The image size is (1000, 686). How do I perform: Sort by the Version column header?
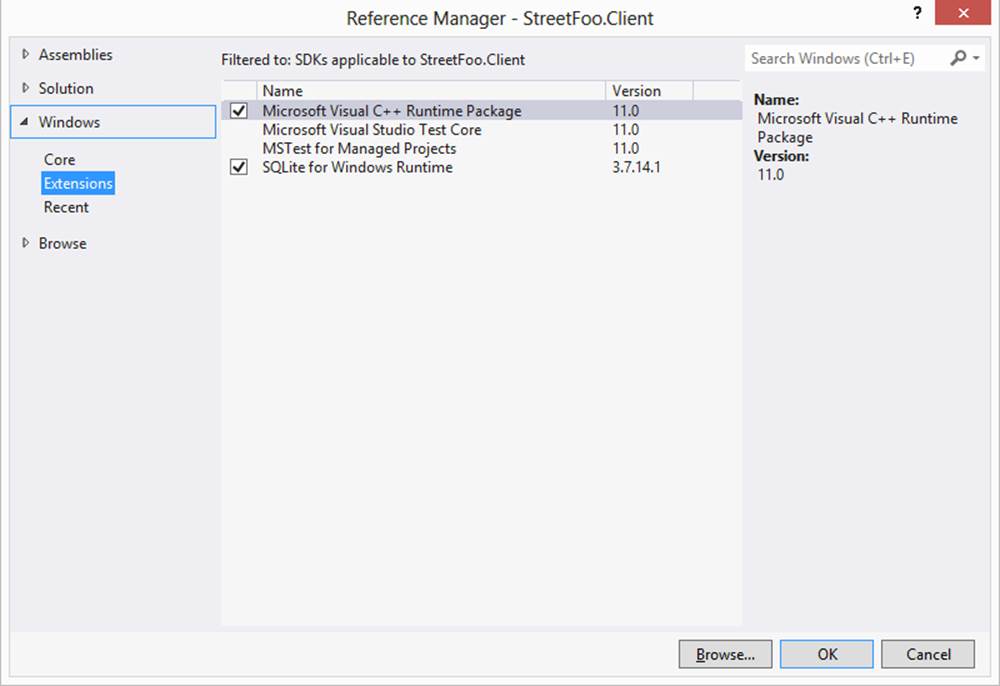coord(649,91)
